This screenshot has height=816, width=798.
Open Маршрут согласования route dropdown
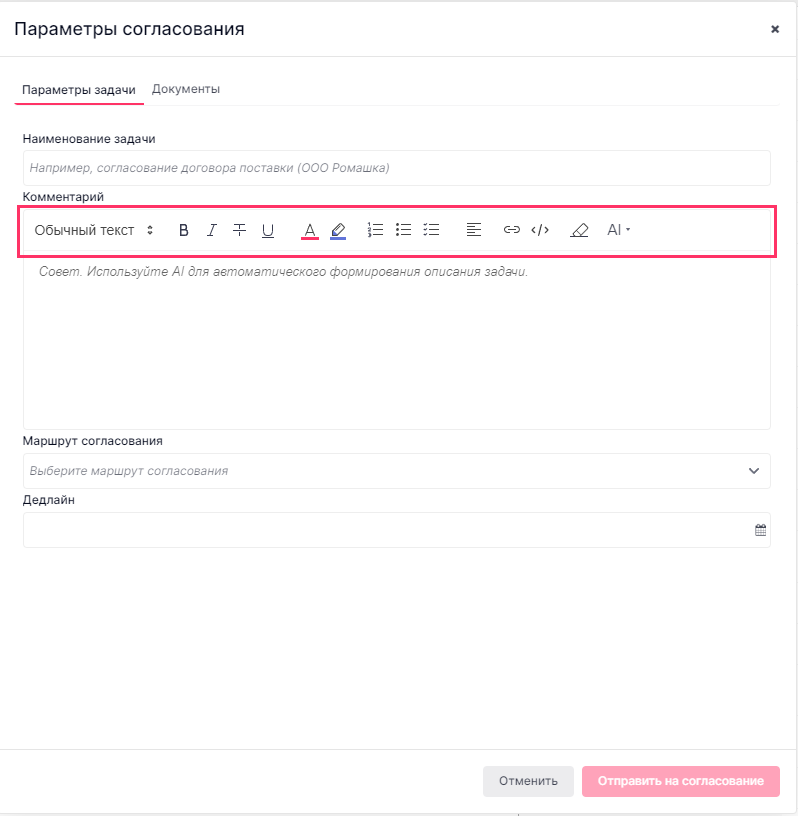click(x=397, y=471)
